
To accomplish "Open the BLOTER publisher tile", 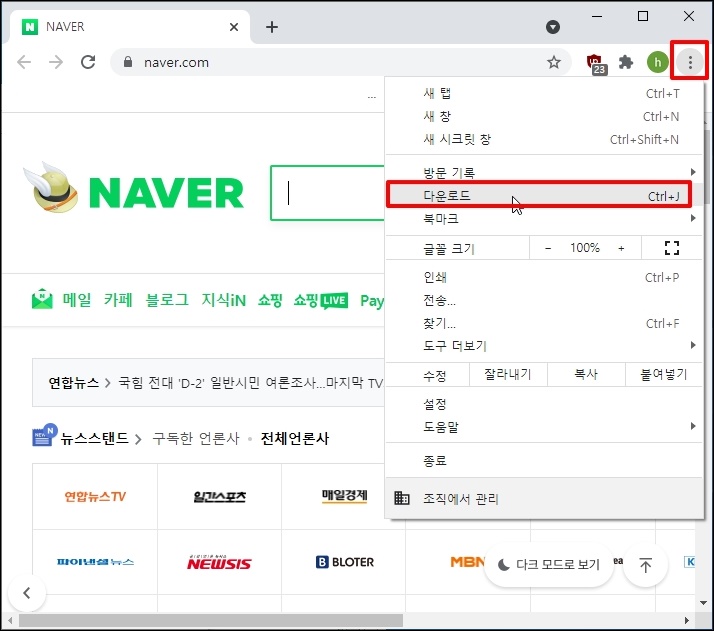I will (344, 562).
